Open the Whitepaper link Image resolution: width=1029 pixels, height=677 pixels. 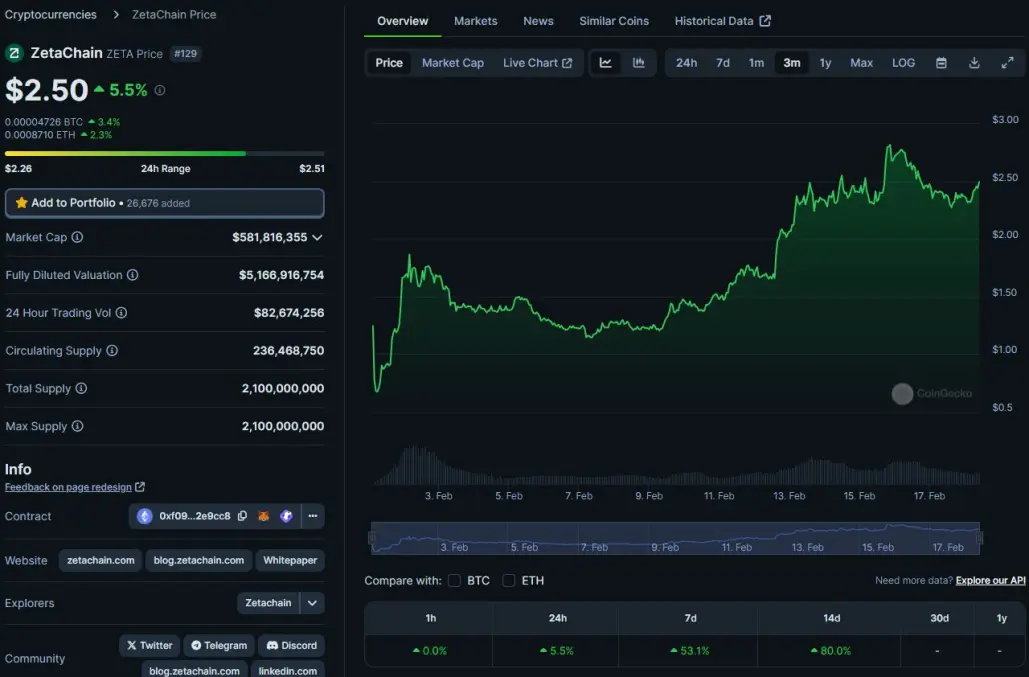click(x=290, y=560)
